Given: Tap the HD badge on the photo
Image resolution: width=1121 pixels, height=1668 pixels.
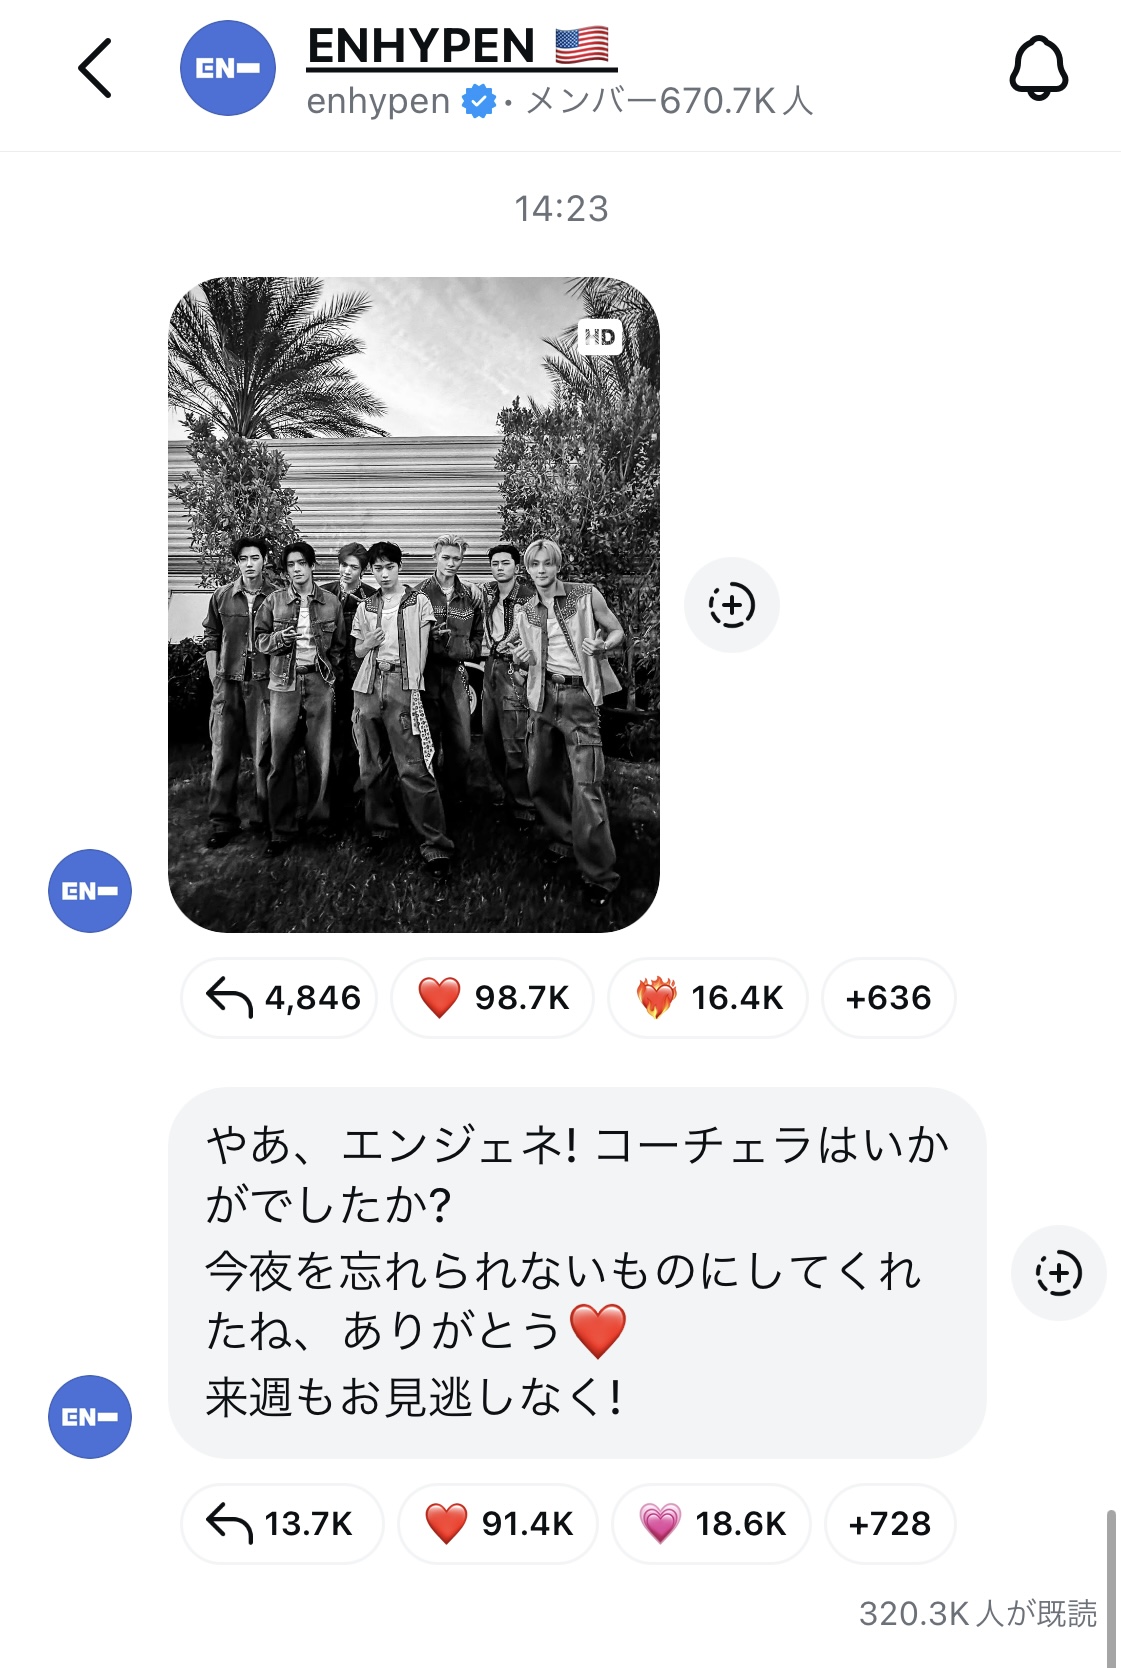Looking at the screenshot, I should click(600, 337).
